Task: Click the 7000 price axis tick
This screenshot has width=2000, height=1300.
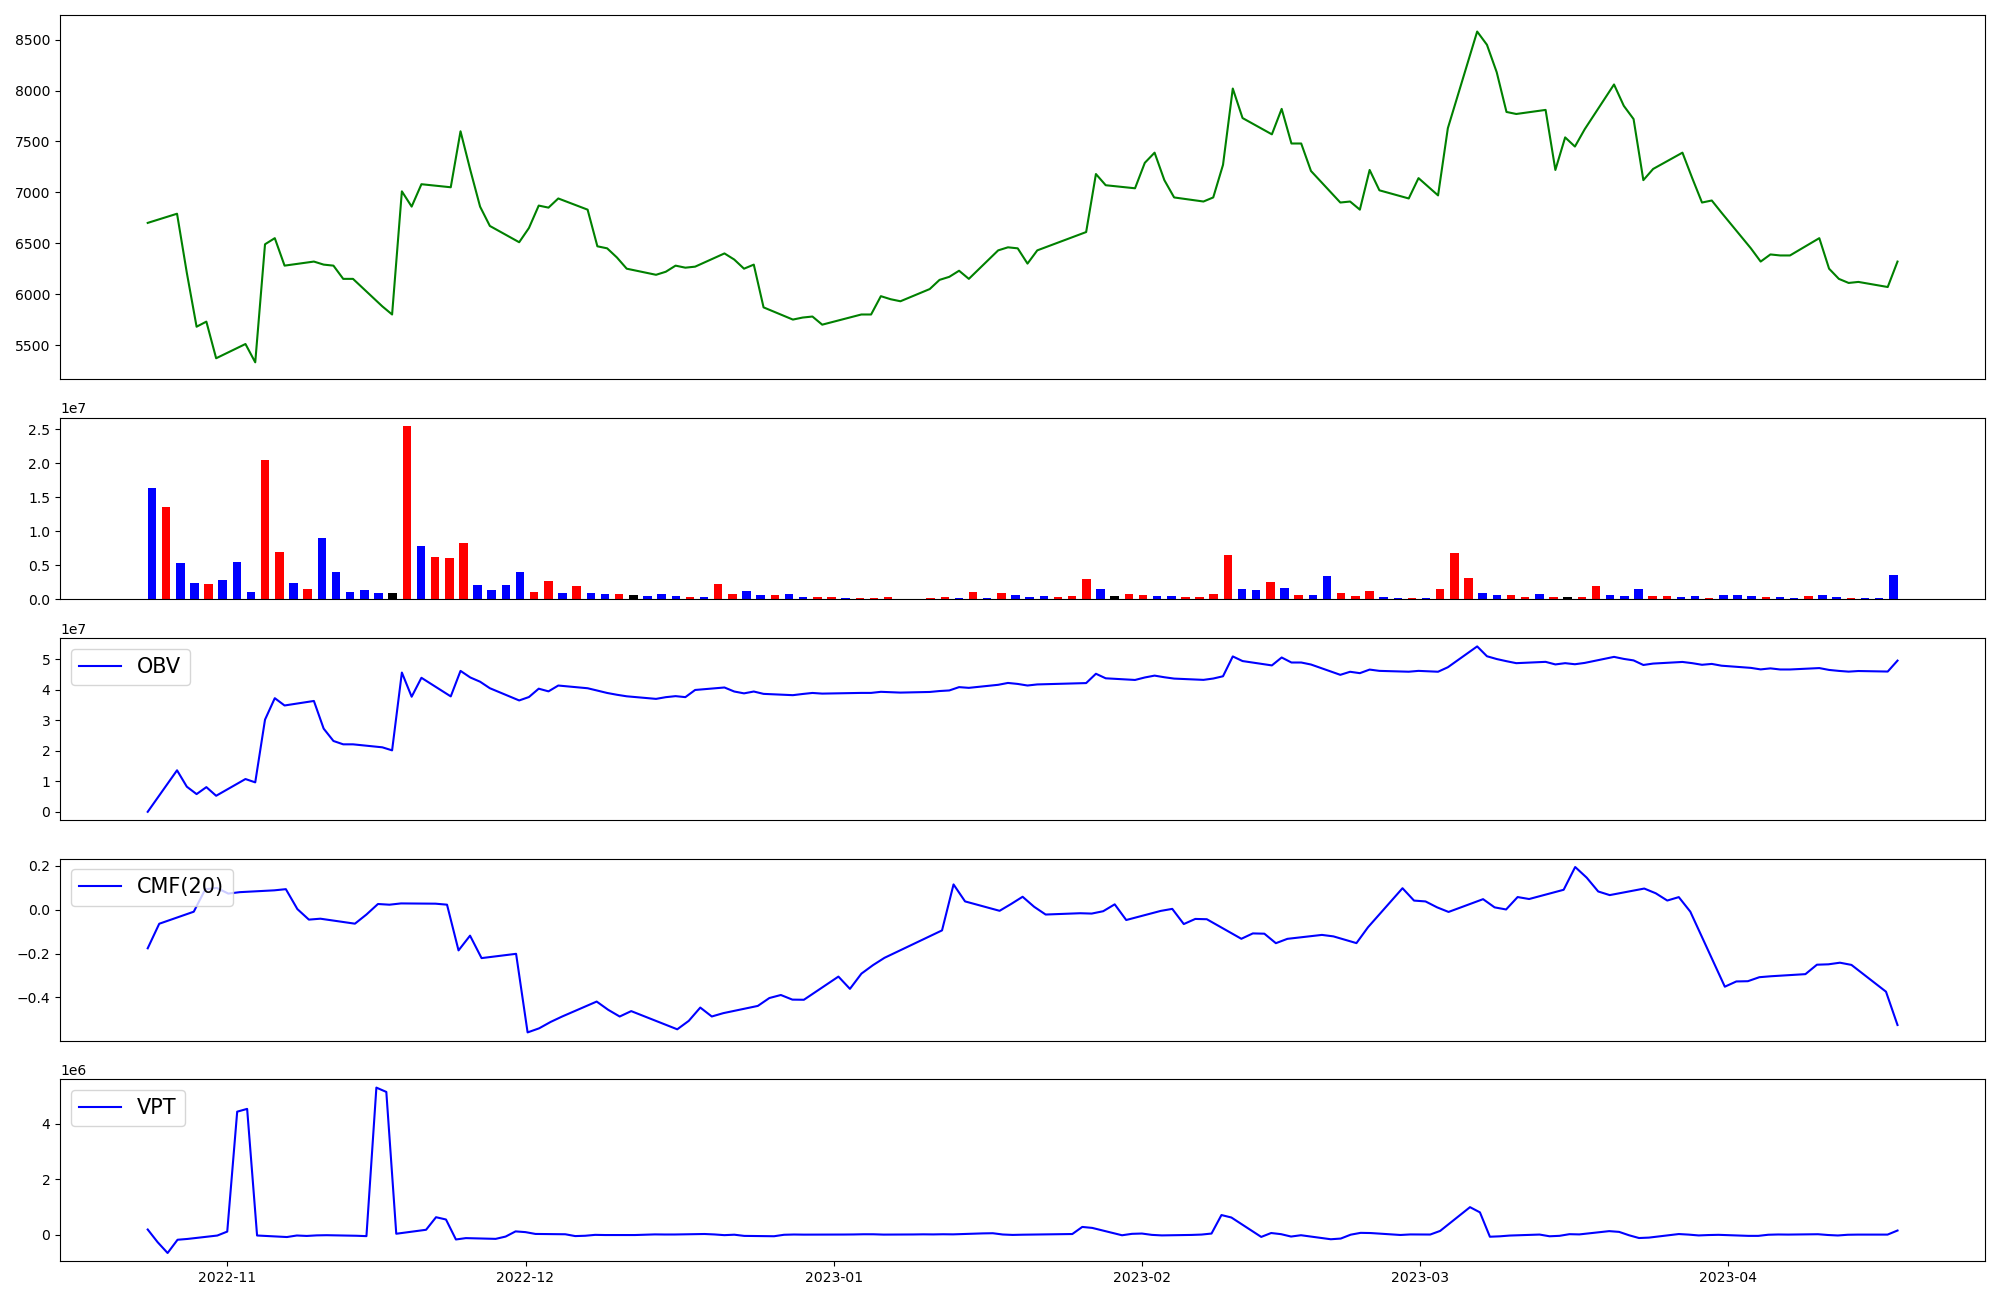Action: pos(33,193)
